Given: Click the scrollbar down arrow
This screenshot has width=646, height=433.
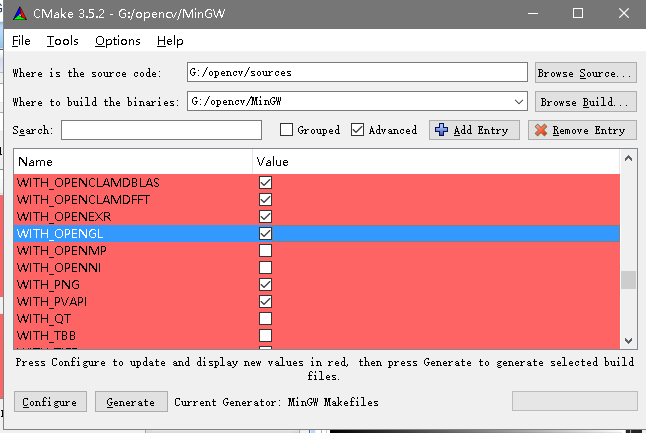Looking at the screenshot, I should click(x=628, y=341).
